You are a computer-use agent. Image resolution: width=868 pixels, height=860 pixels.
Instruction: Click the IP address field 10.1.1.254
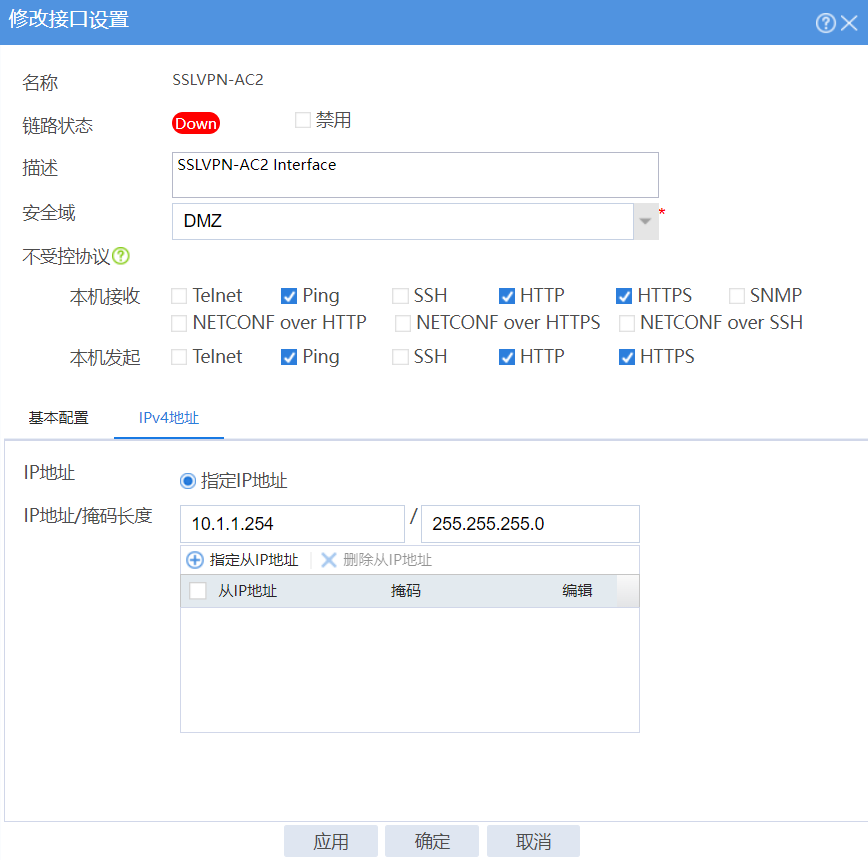(292, 524)
